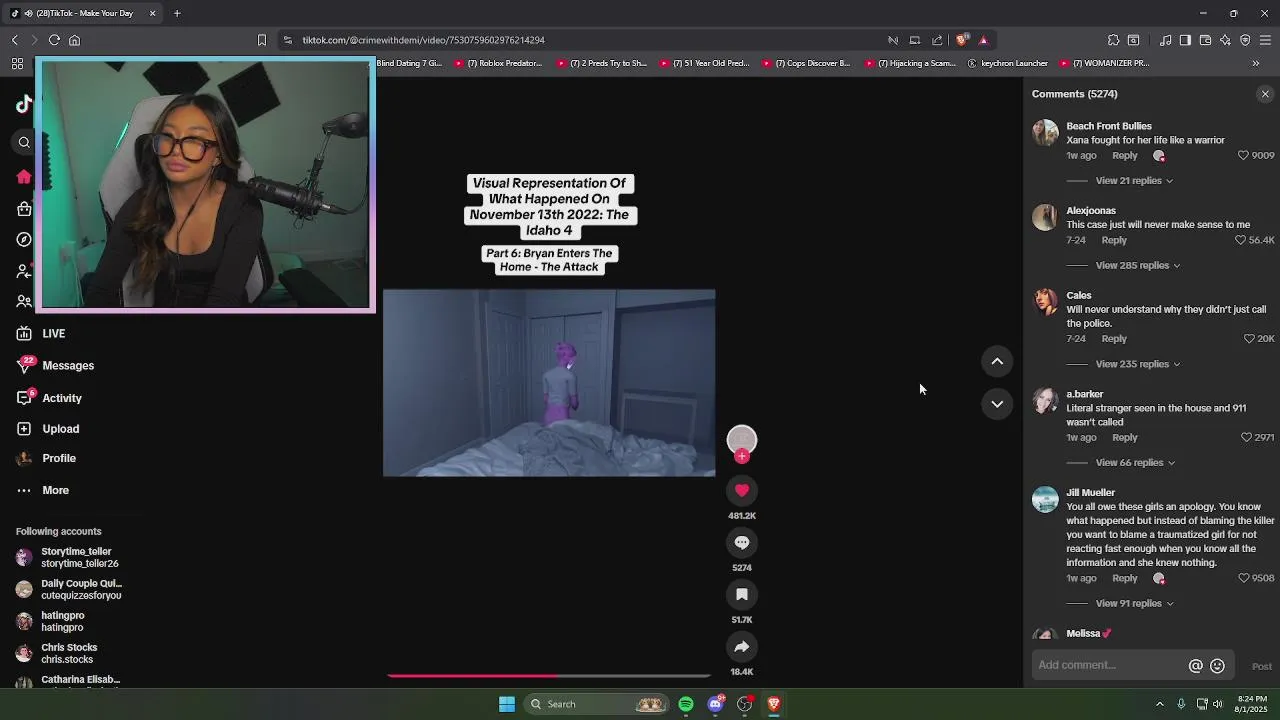The image size is (1280, 720).
Task: Reply to Cales' comment
Action: (1114, 339)
